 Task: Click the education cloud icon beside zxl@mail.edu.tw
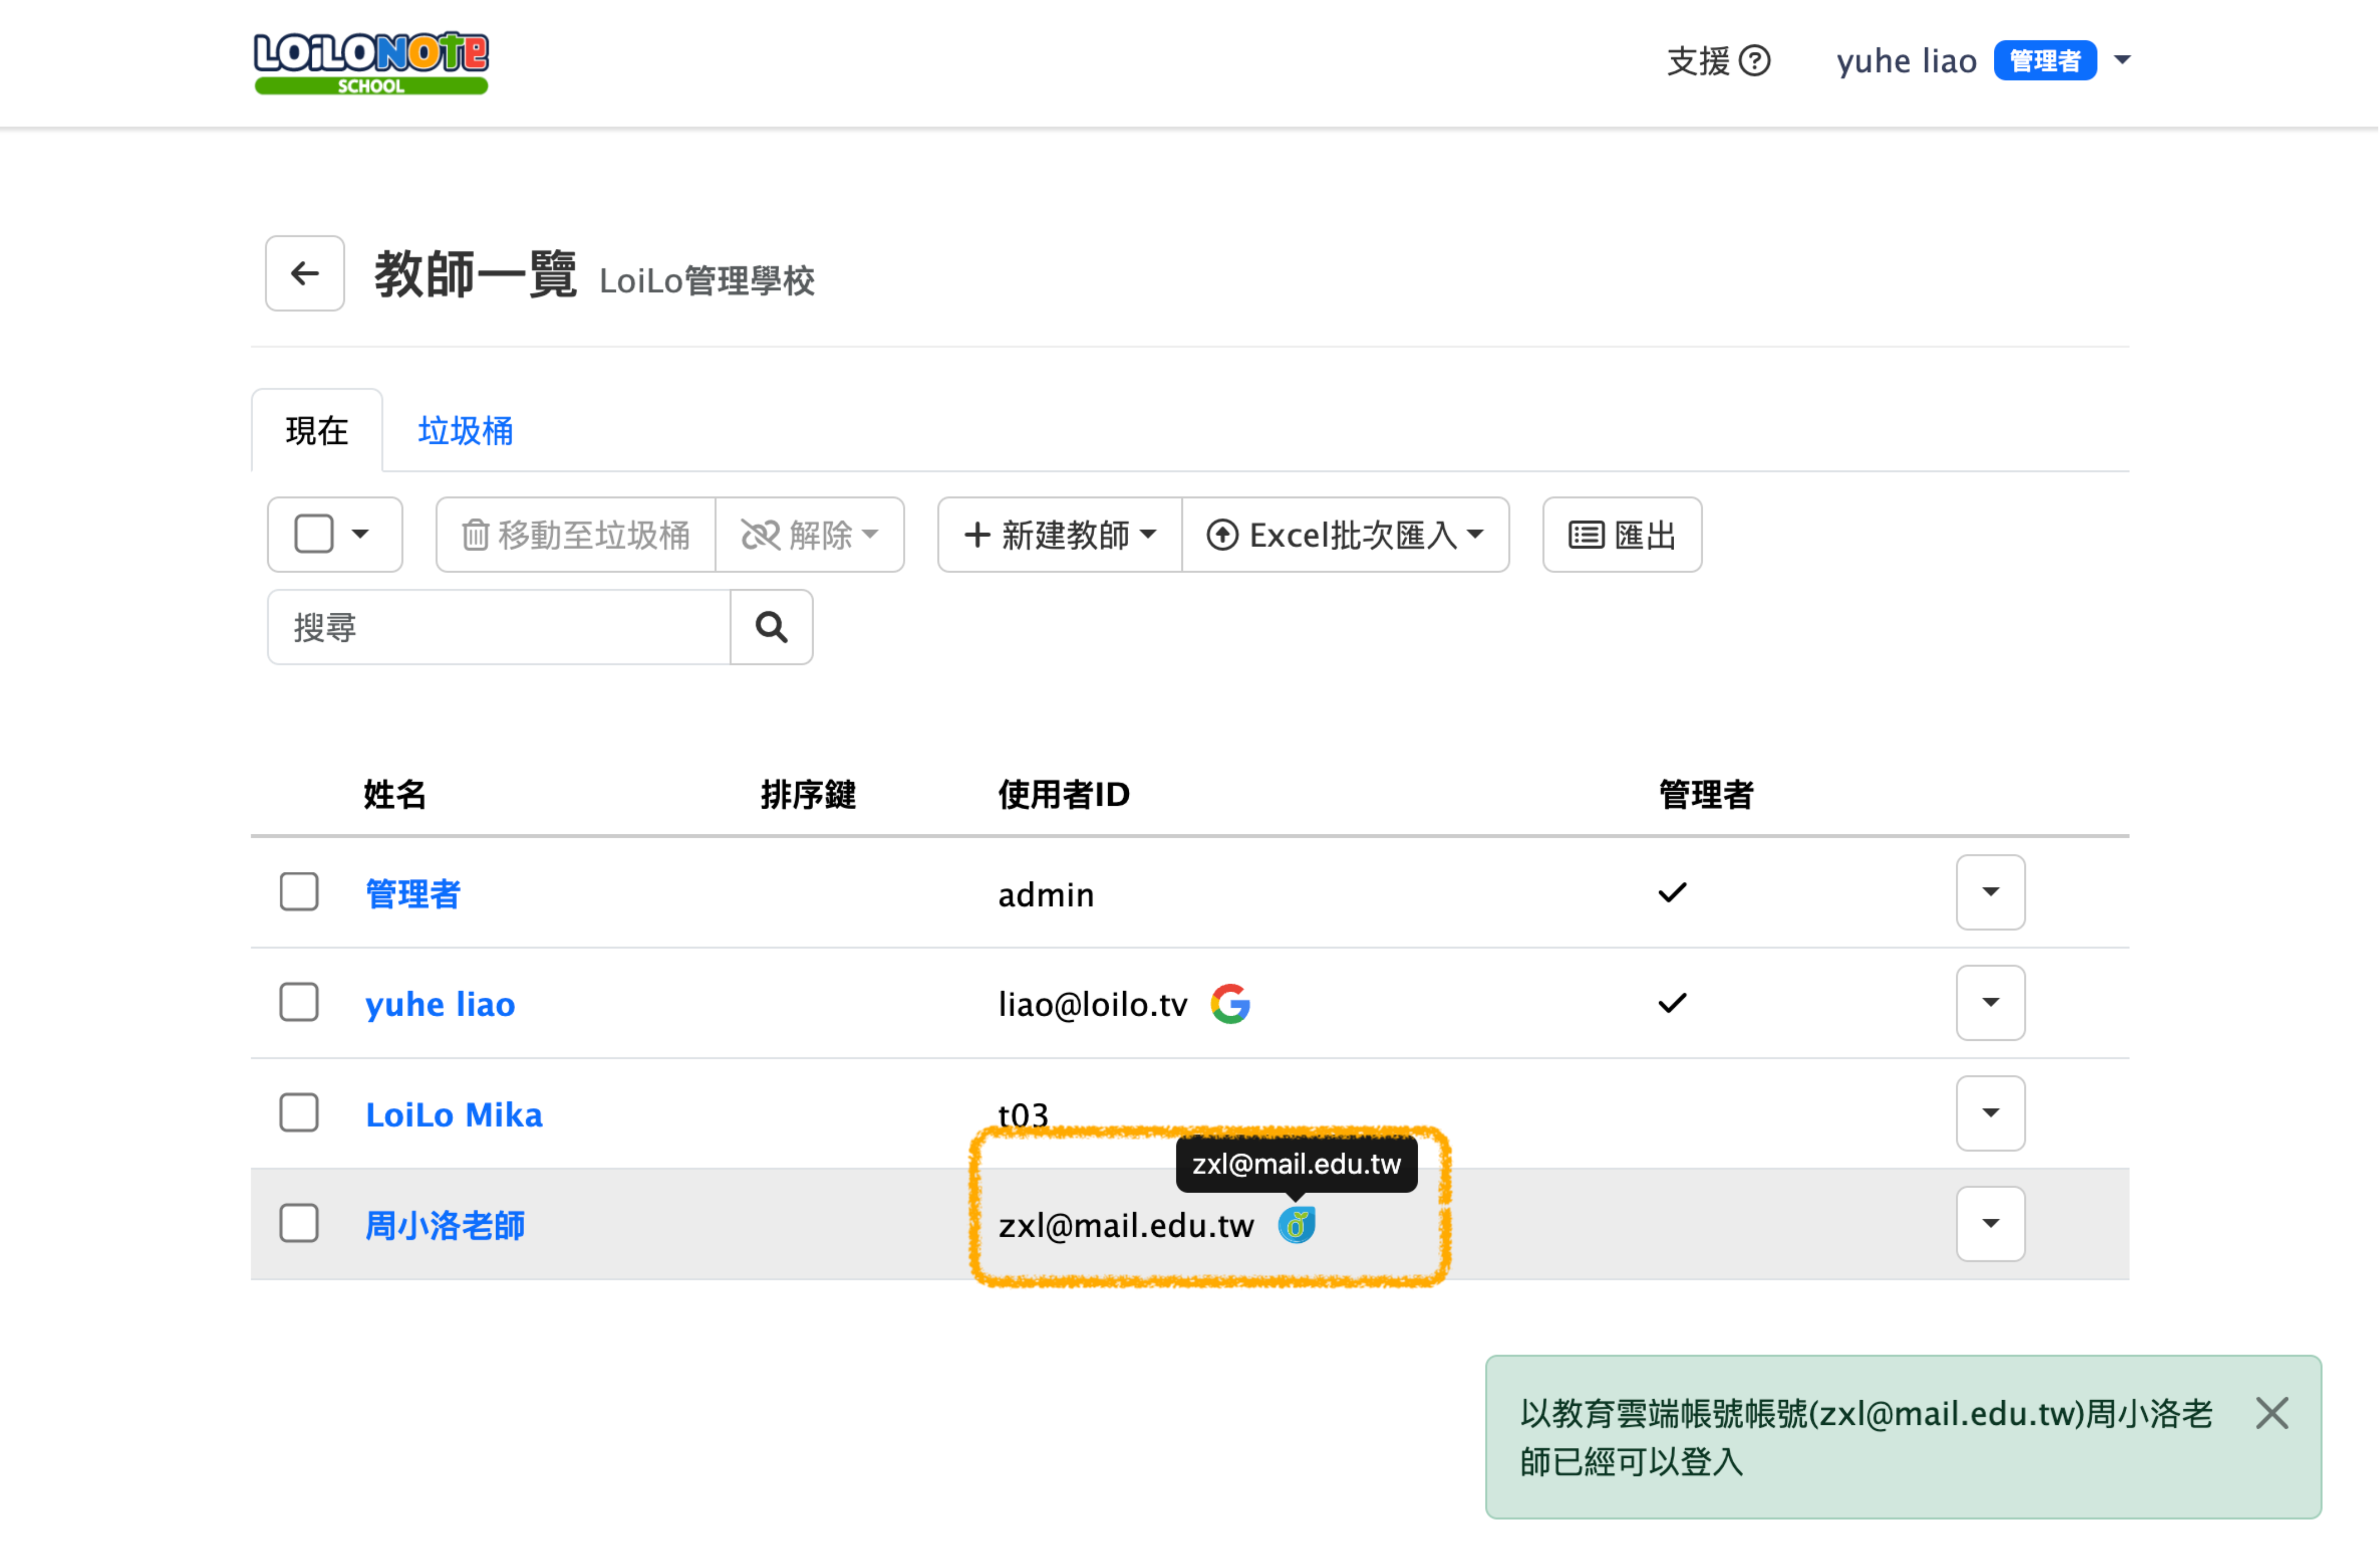[1296, 1225]
